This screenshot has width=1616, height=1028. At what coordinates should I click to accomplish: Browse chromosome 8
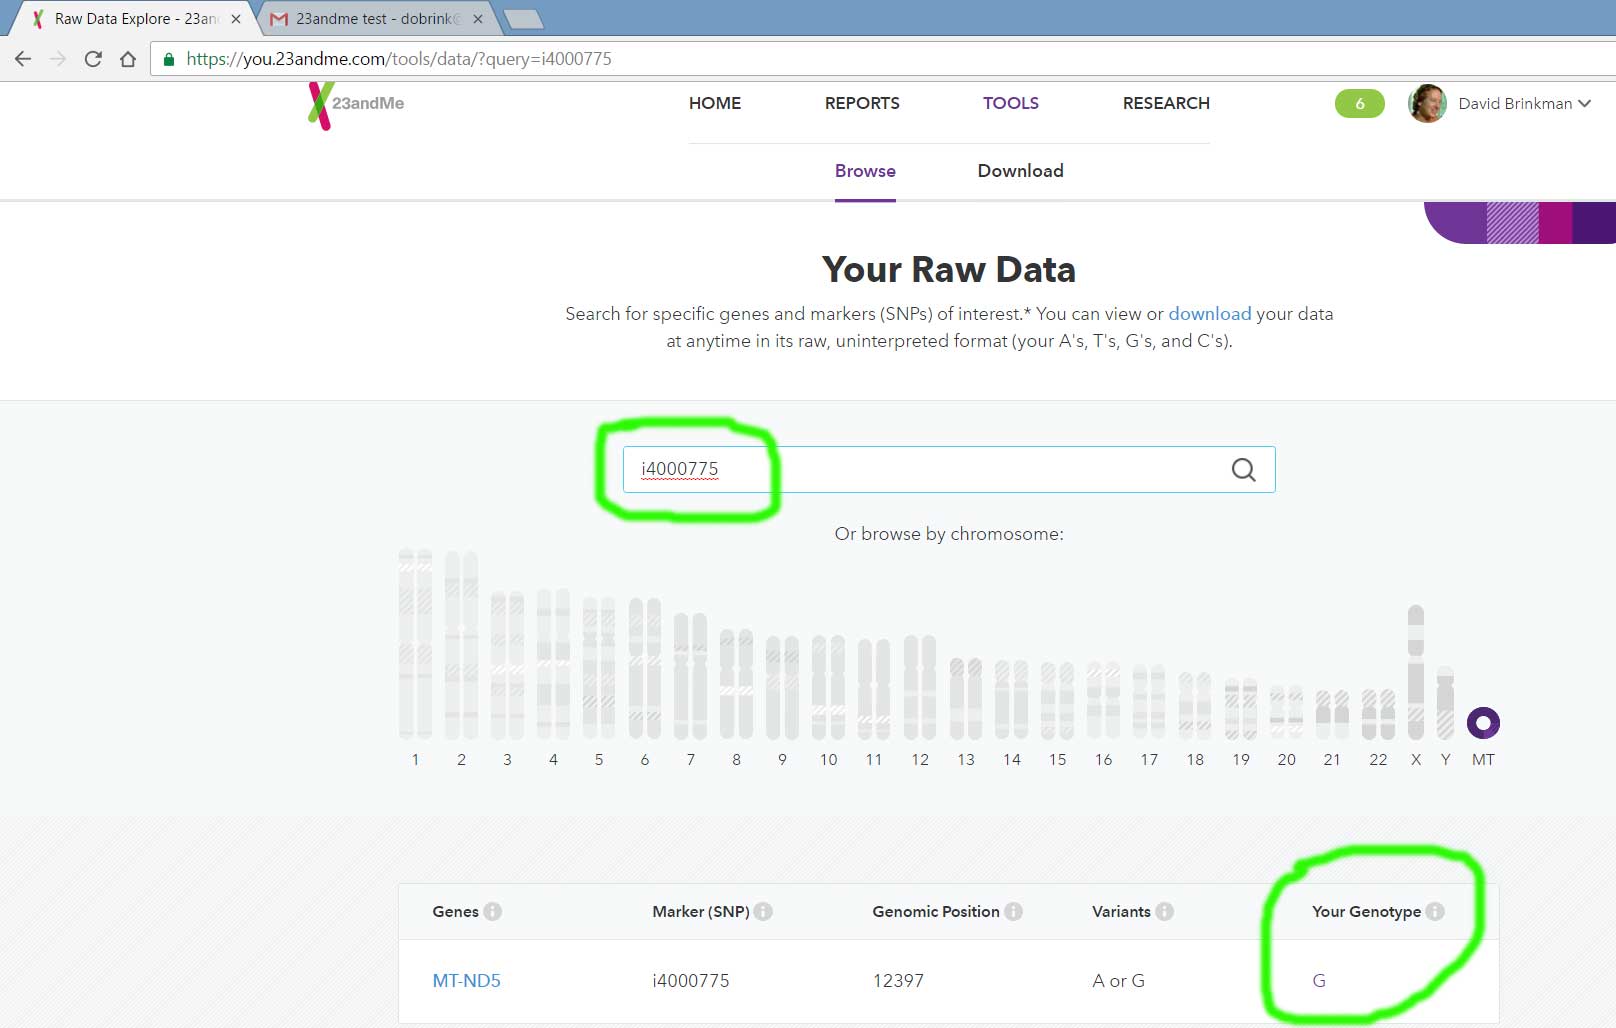736,684
